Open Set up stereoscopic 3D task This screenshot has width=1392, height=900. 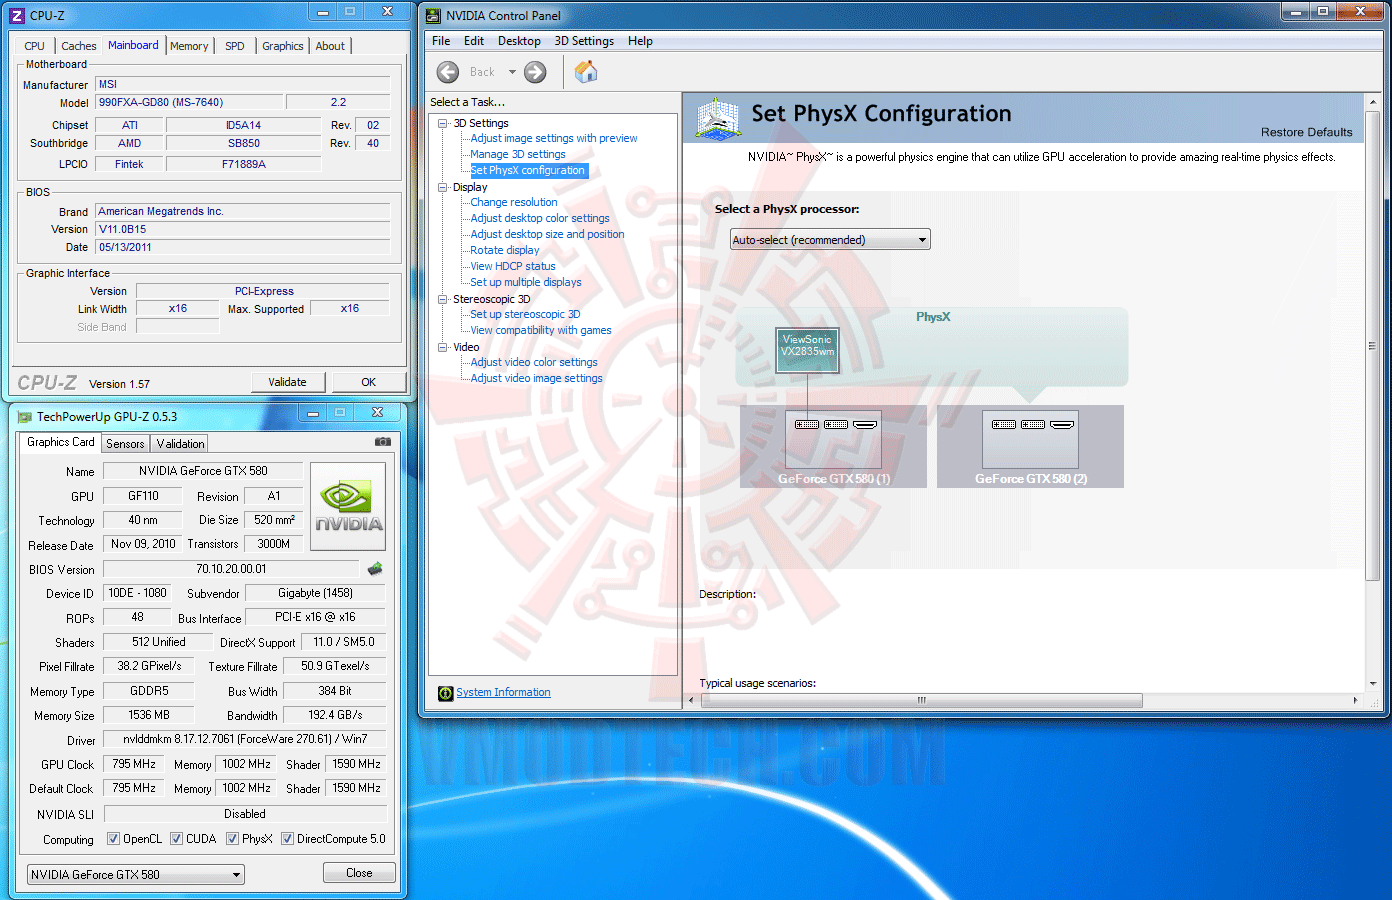(525, 314)
